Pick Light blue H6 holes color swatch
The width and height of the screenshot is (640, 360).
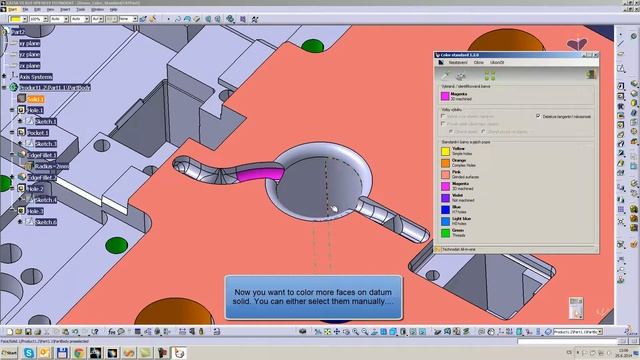click(445, 221)
